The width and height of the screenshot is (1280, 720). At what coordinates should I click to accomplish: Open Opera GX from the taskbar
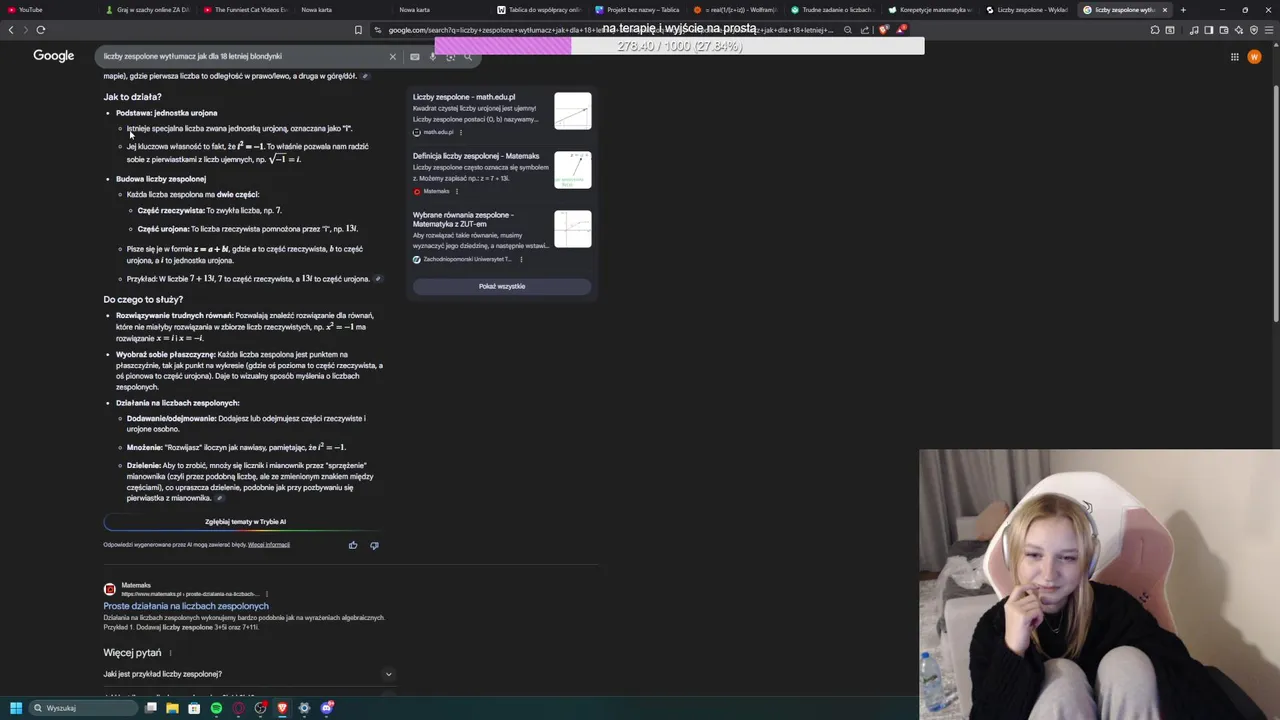pyautogui.click(x=238, y=708)
